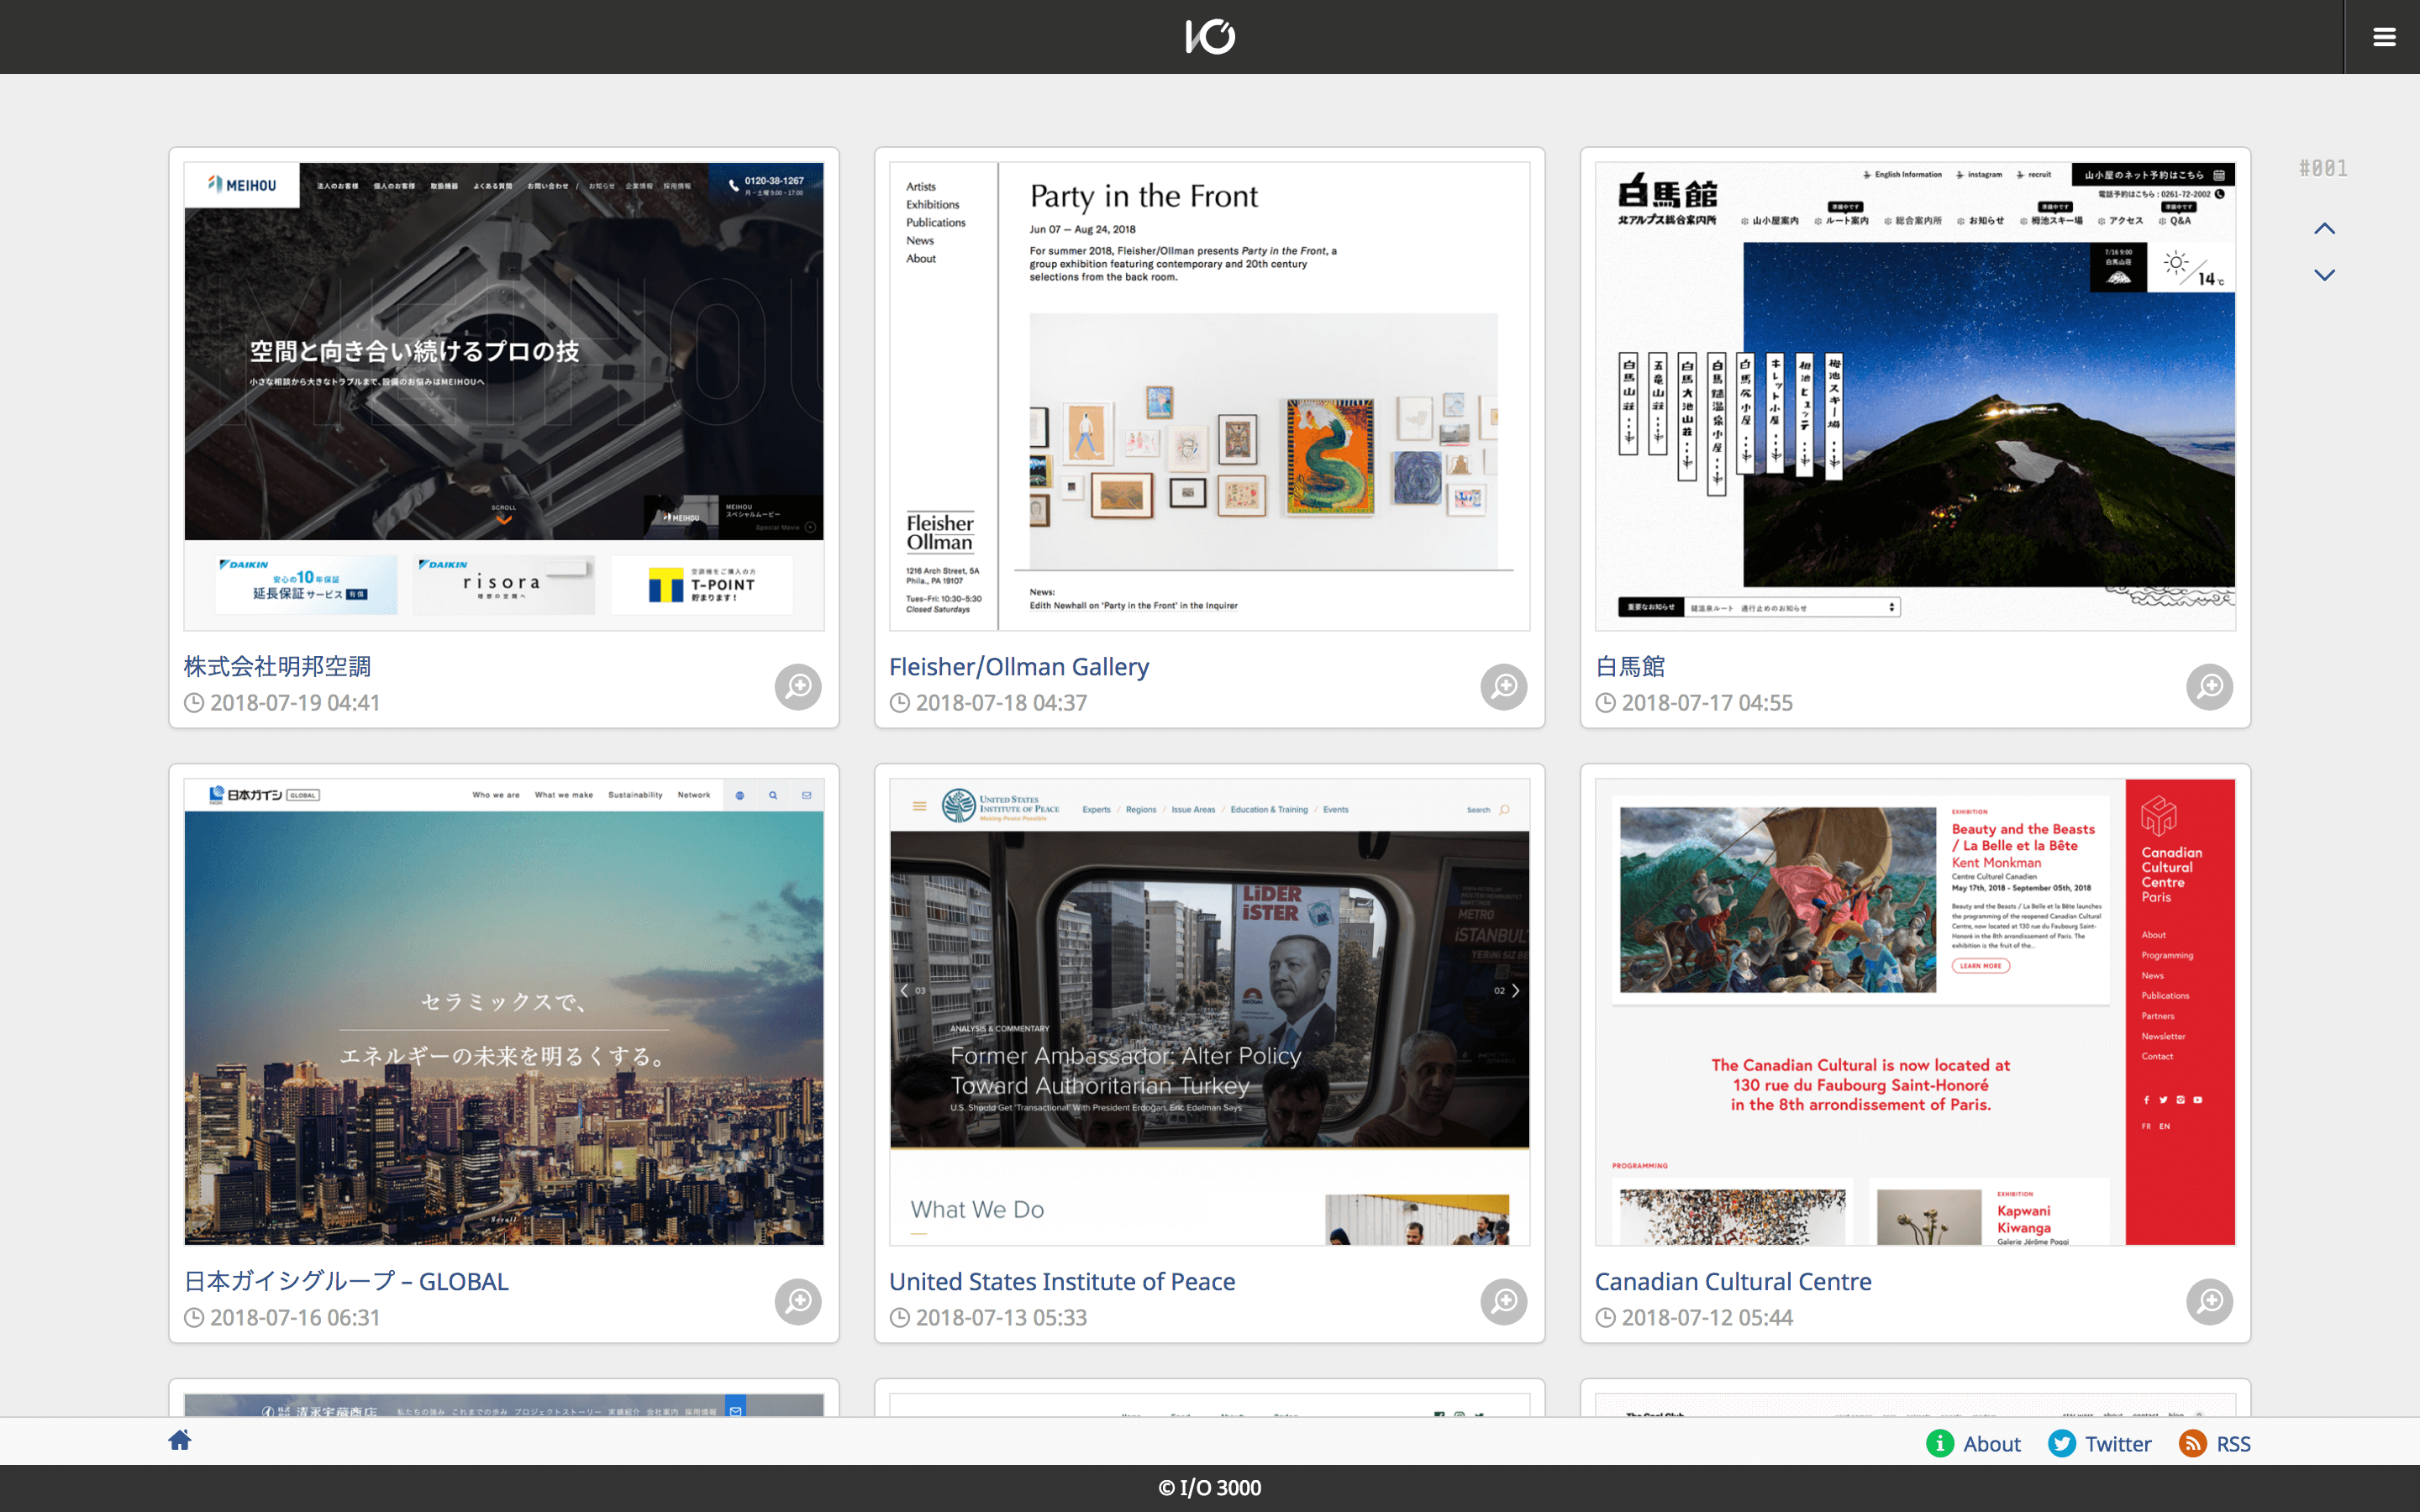This screenshot has height=1512, width=2420.
Task: Click the date 2018-07-19 04:41
Action: click(x=295, y=703)
